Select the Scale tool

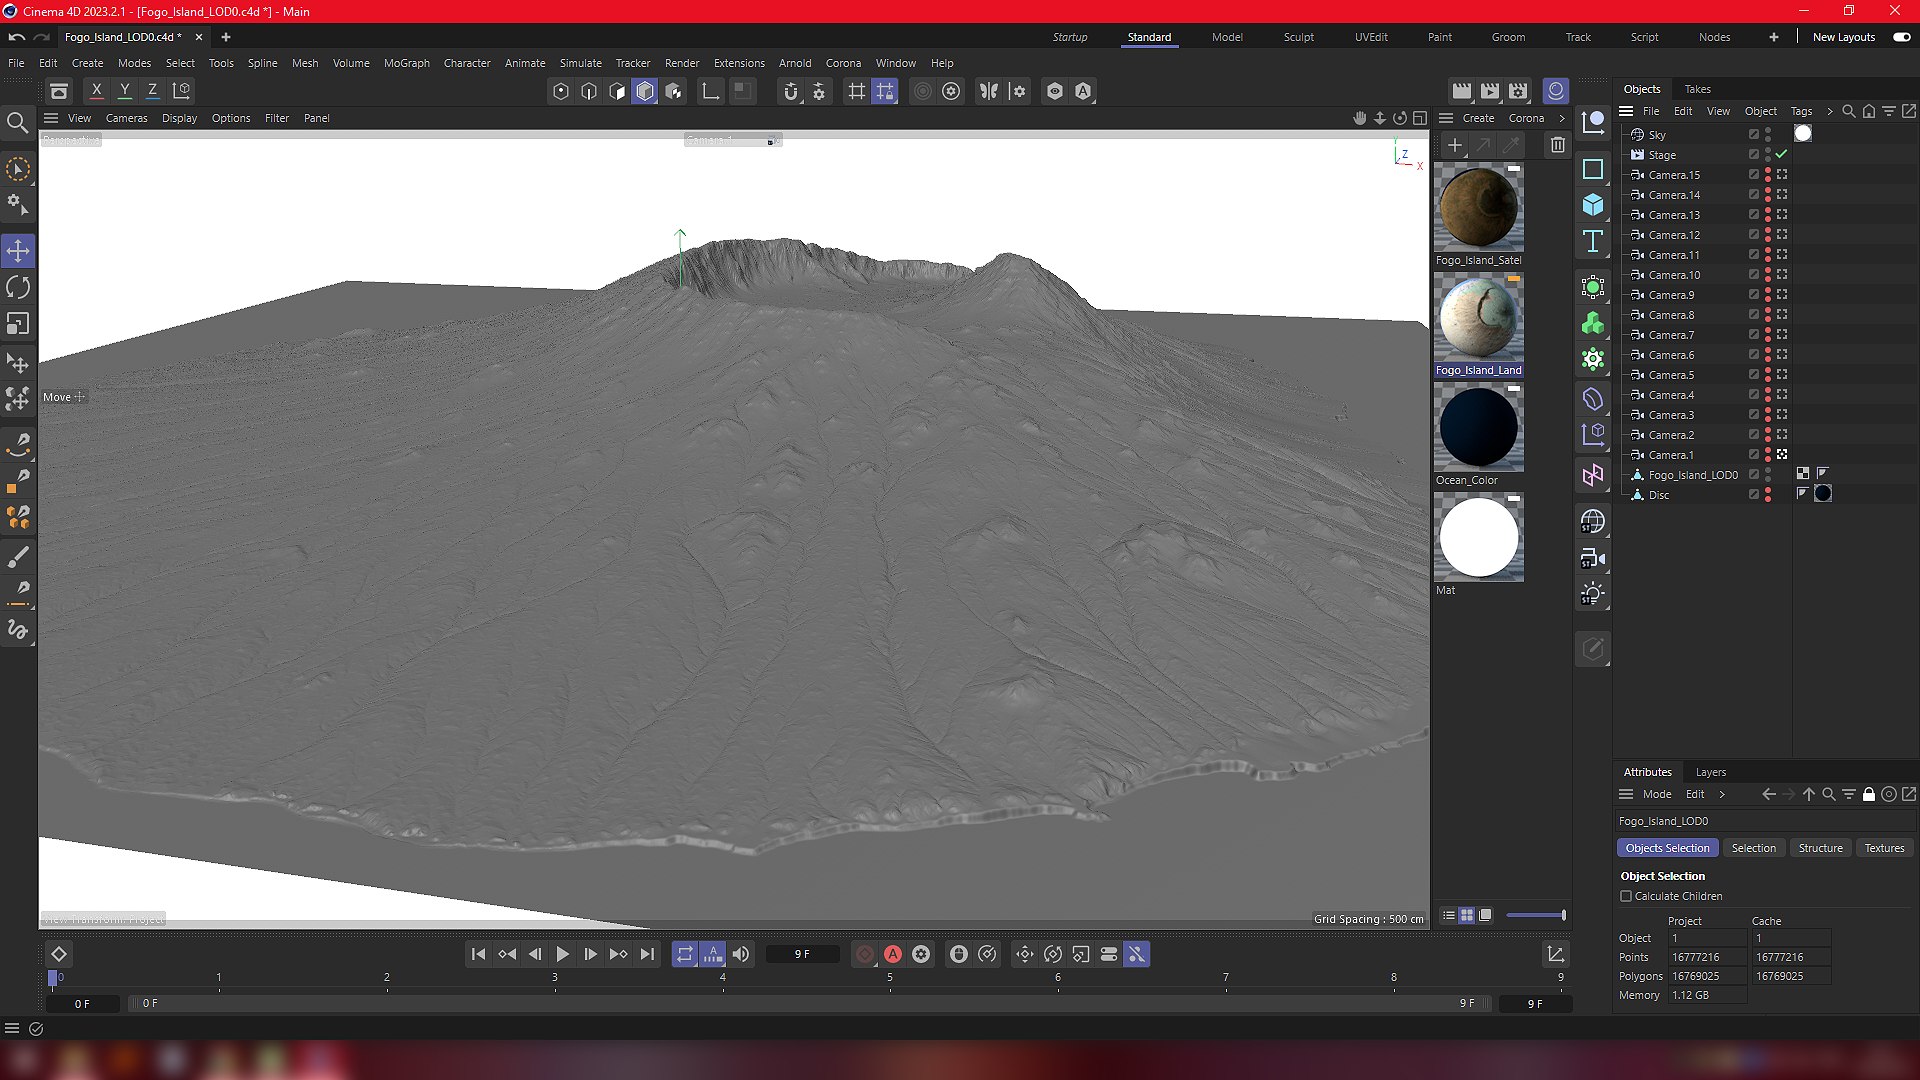(18, 324)
